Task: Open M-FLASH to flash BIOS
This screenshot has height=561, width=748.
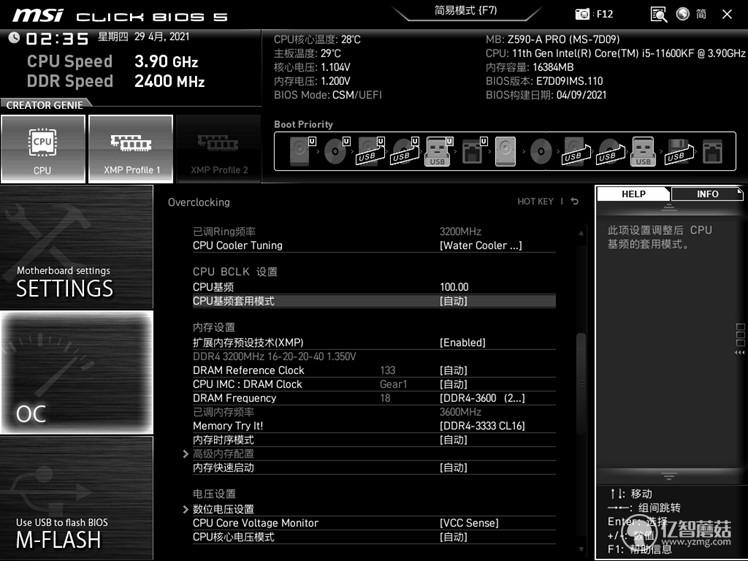Action: [x=76, y=498]
